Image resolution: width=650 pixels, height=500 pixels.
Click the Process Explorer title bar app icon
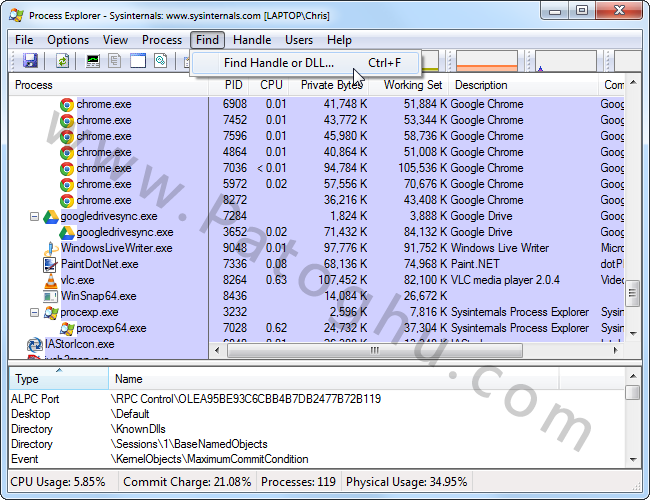pyautogui.click(x=16, y=15)
